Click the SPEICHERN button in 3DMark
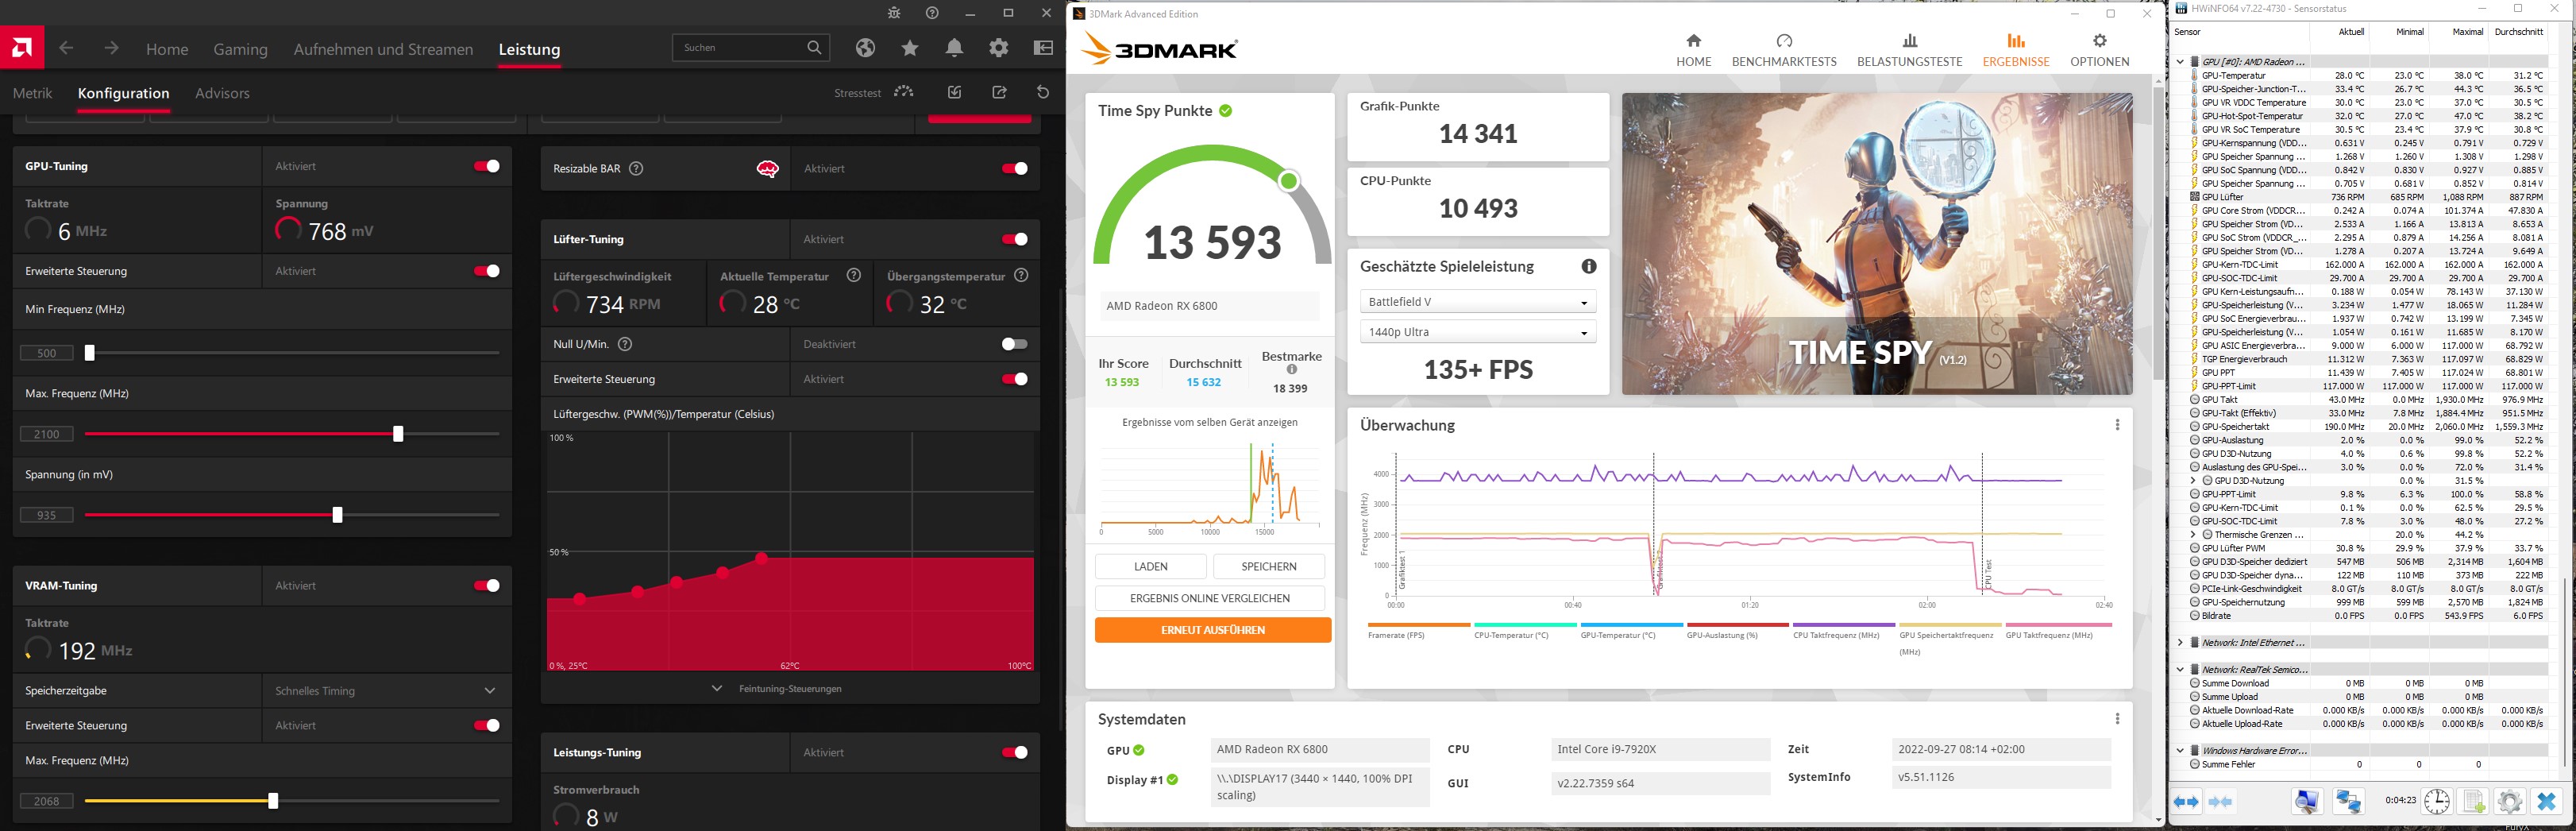This screenshot has width=2576, height=831. (1268, 567)
